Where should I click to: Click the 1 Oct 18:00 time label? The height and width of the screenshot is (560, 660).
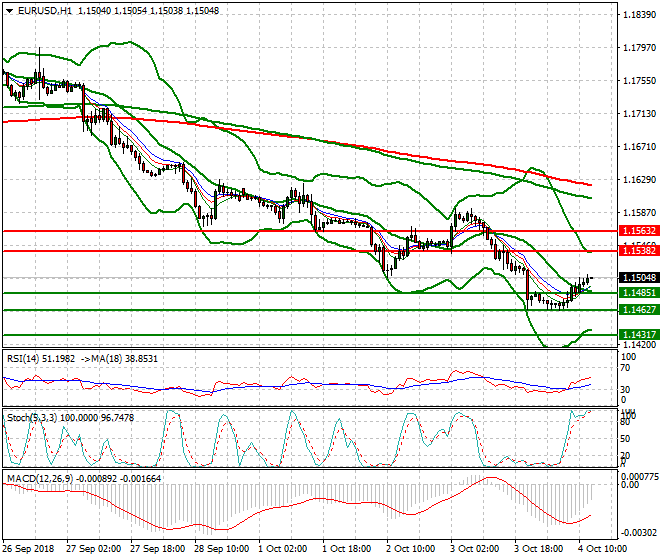pyautogui.click(x=347, y=549)
